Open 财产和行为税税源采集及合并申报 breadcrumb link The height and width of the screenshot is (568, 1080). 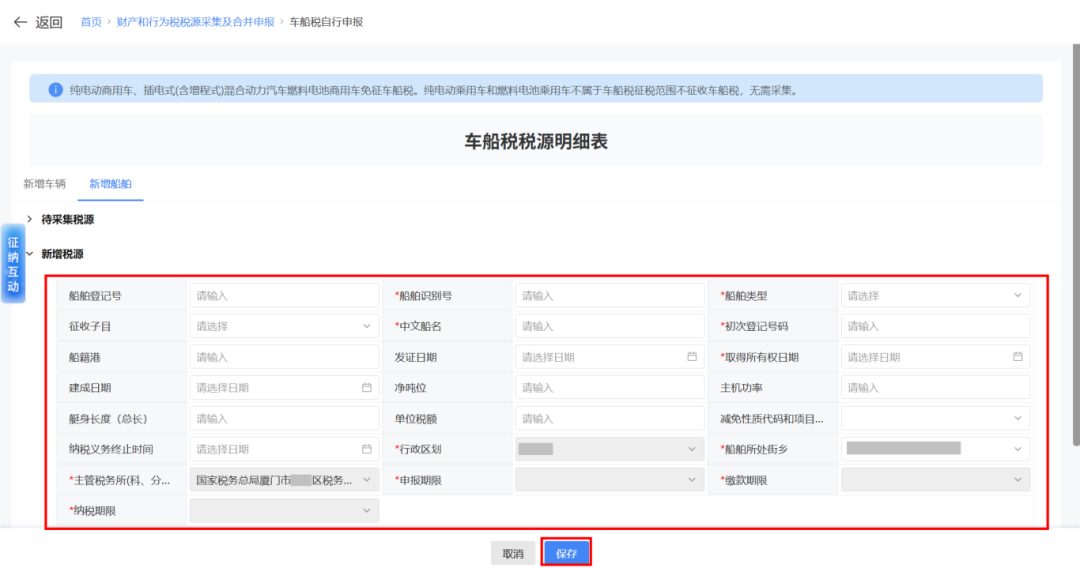pos(196,22)
